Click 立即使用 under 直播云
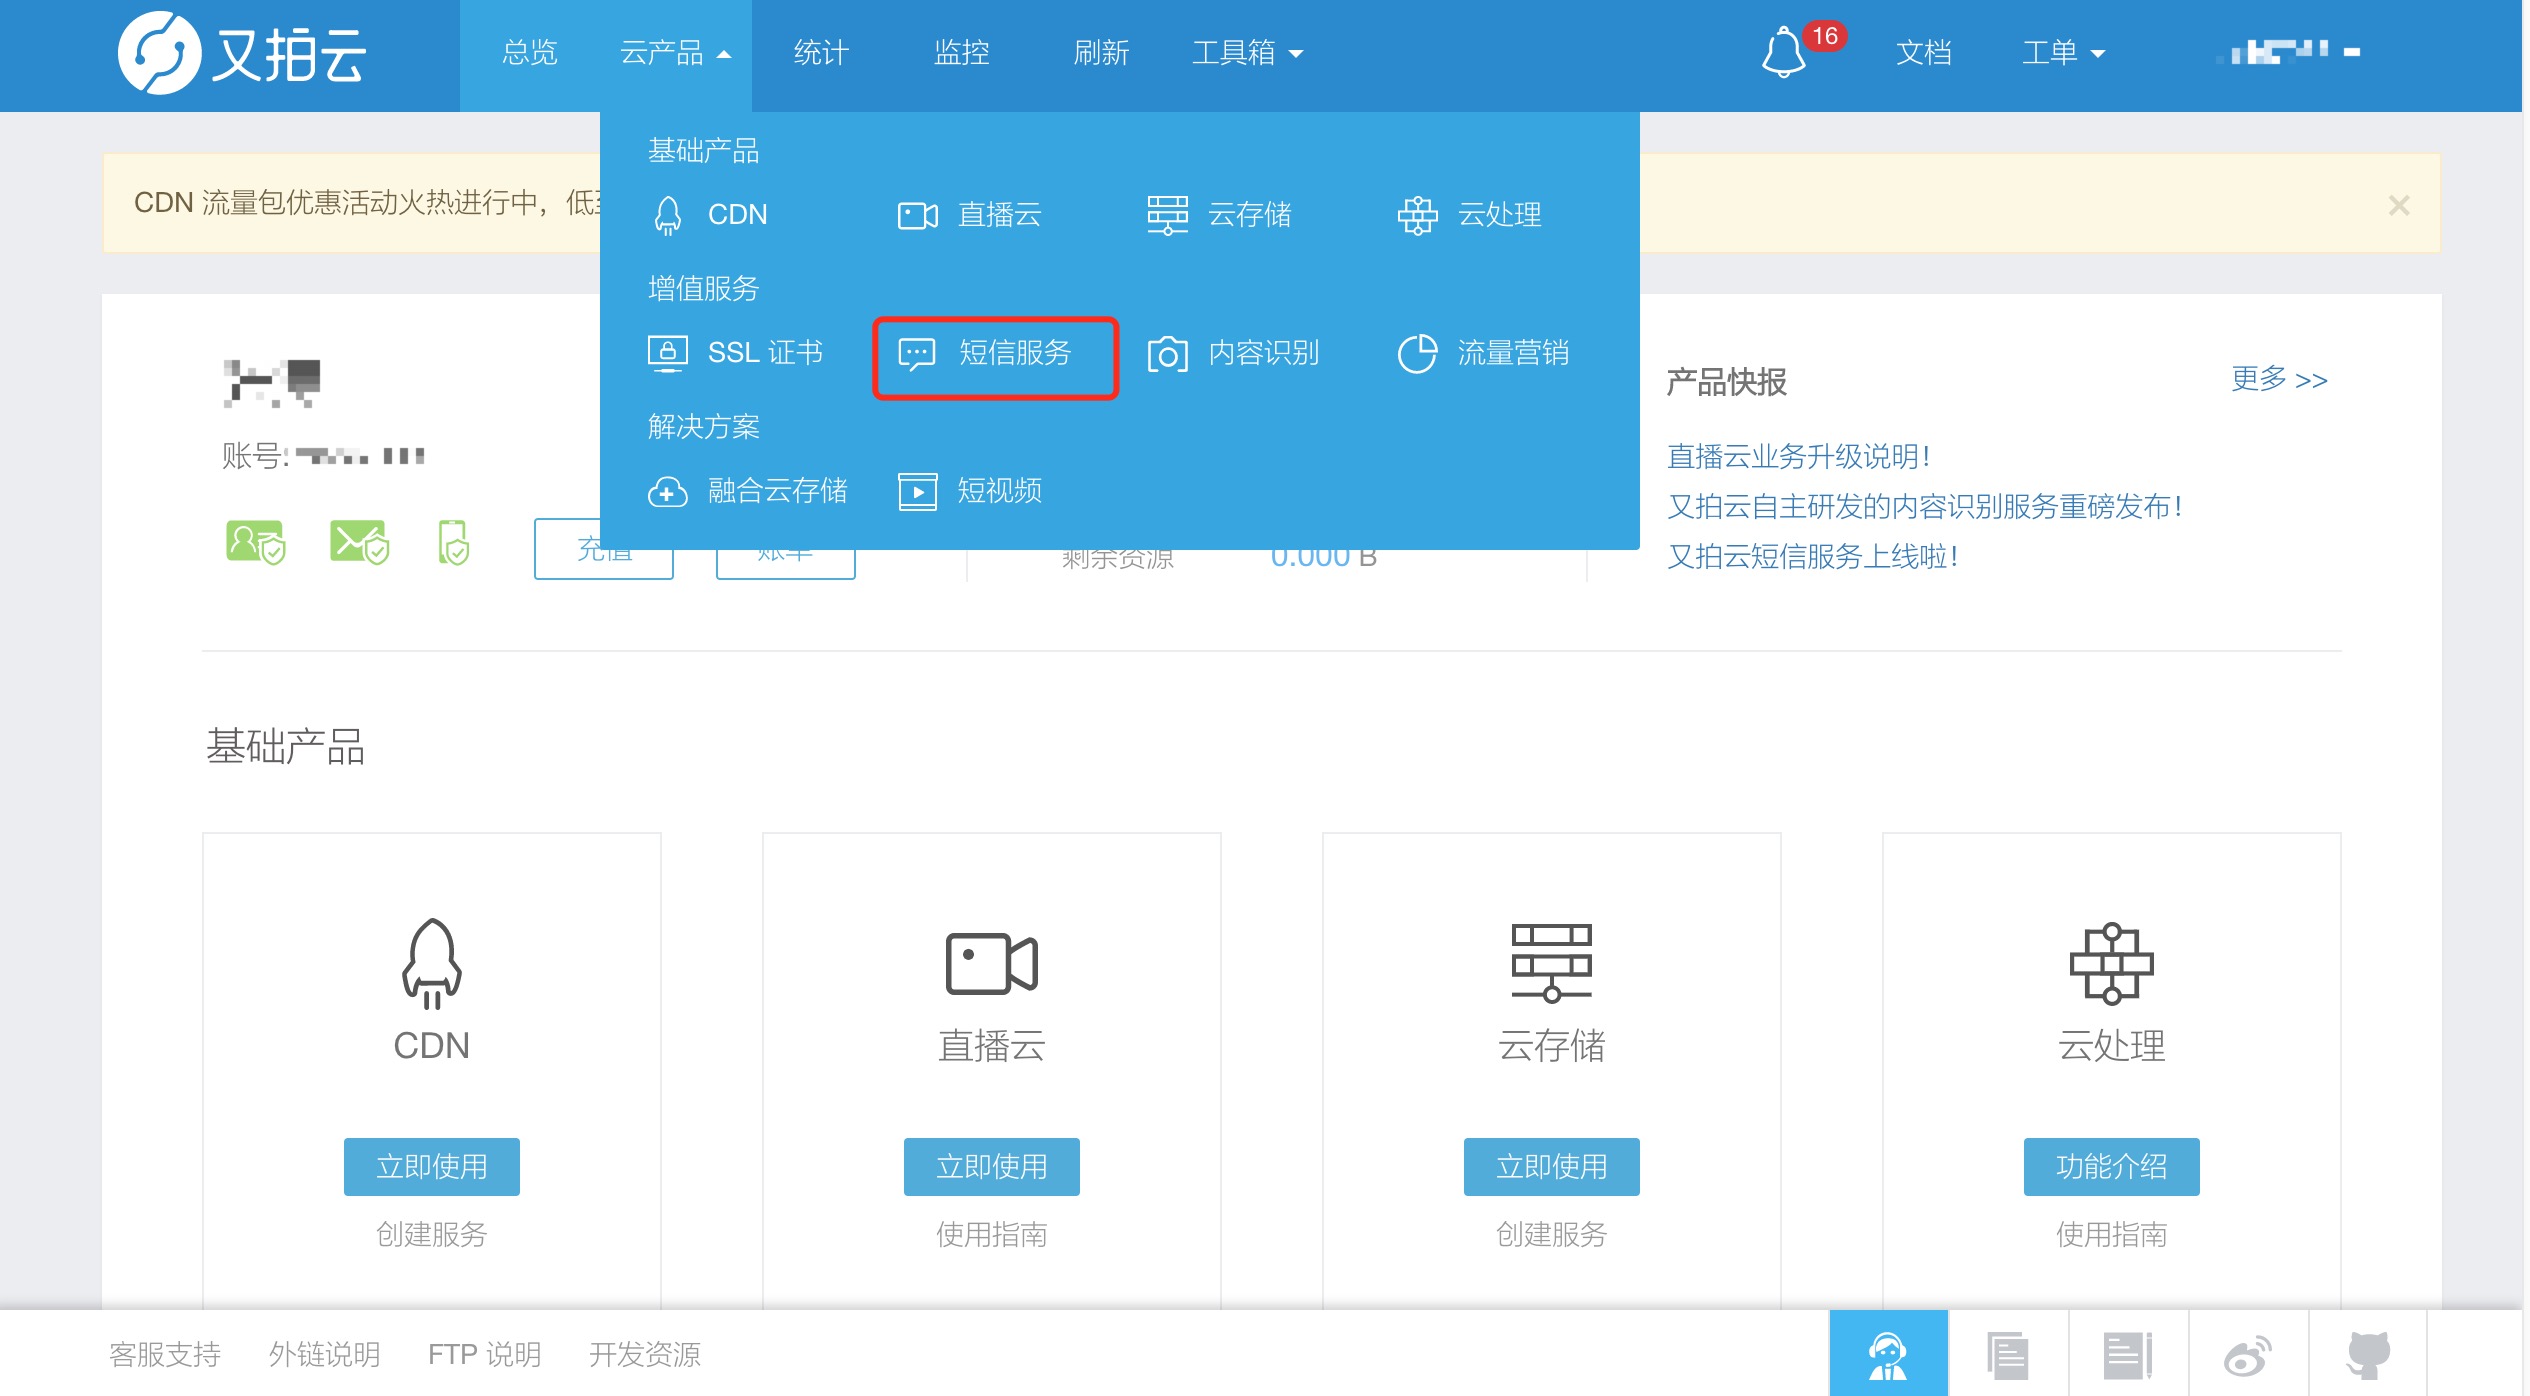2530x1396 pixels. point(991,1167)
